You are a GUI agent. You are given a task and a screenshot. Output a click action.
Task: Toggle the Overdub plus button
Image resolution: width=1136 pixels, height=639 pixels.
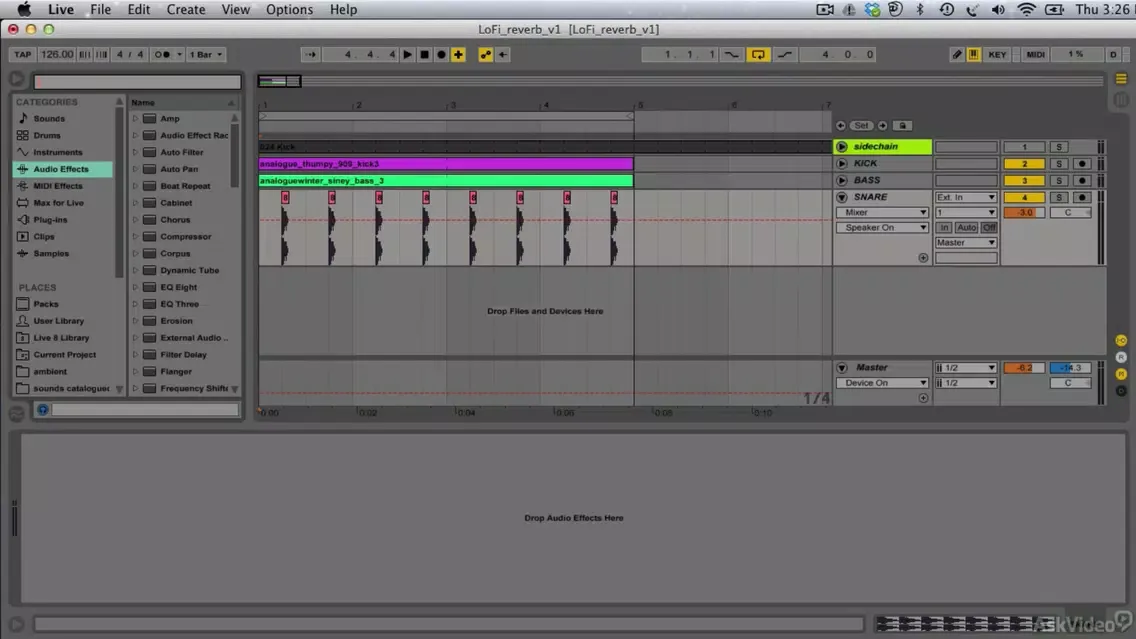coord(459,54)
